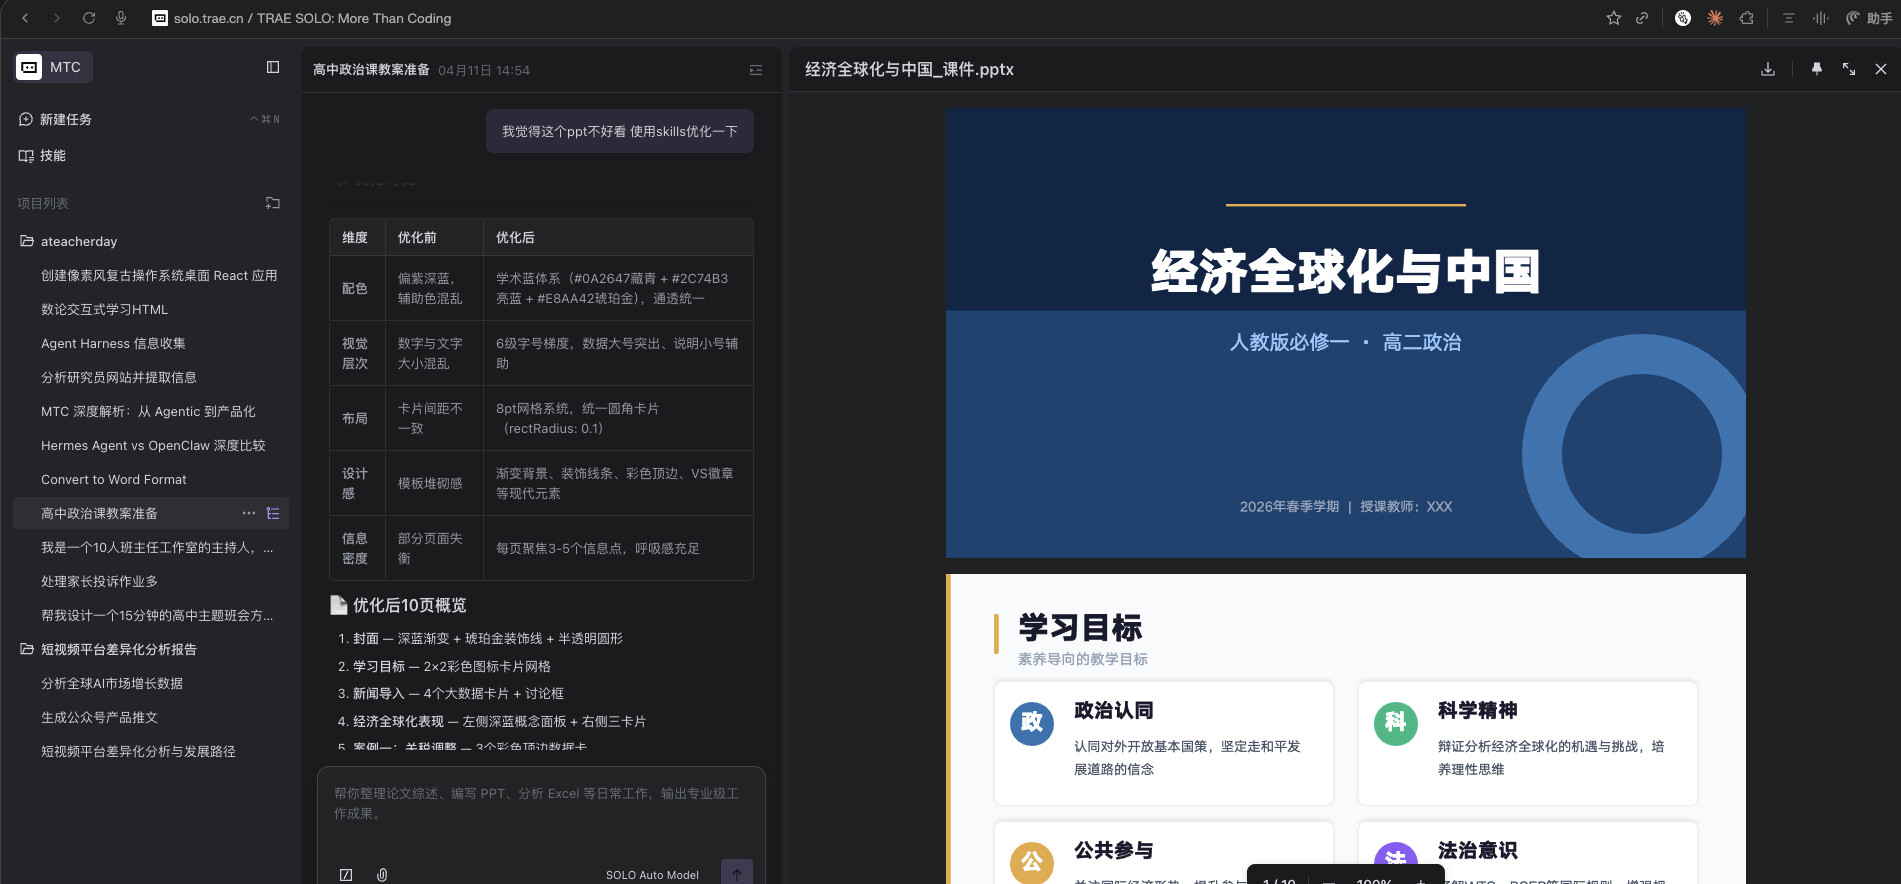The height and width of the screenshot is (884, 1901).
Task: Send message with the up-arrow button
Action: 737,873
